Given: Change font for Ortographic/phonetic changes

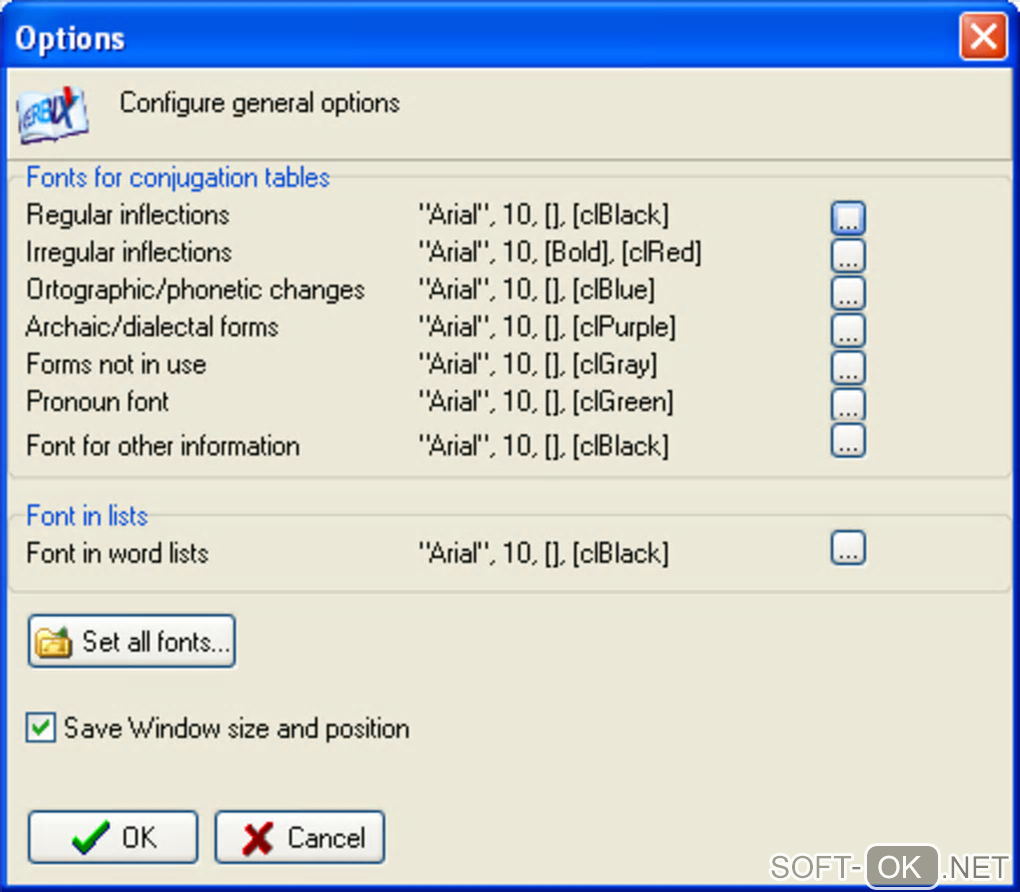Looking at the screenshot, I should [848, 292].
